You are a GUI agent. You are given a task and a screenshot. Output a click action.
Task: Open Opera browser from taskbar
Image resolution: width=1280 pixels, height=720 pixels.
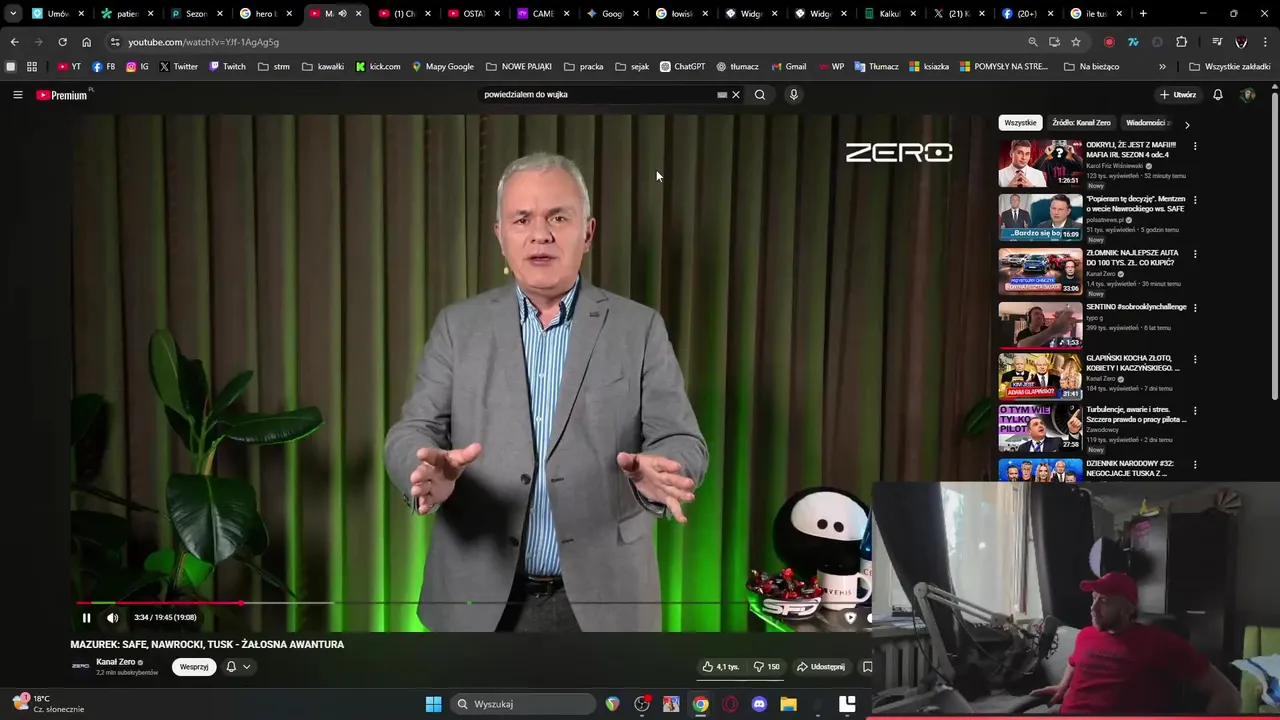(730, 704)
